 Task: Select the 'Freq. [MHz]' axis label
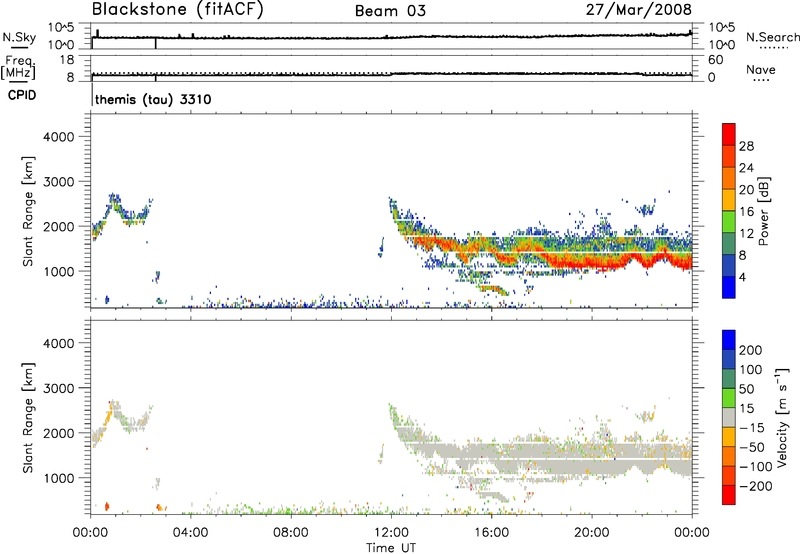pyautogui.click(x=18, y=68)
